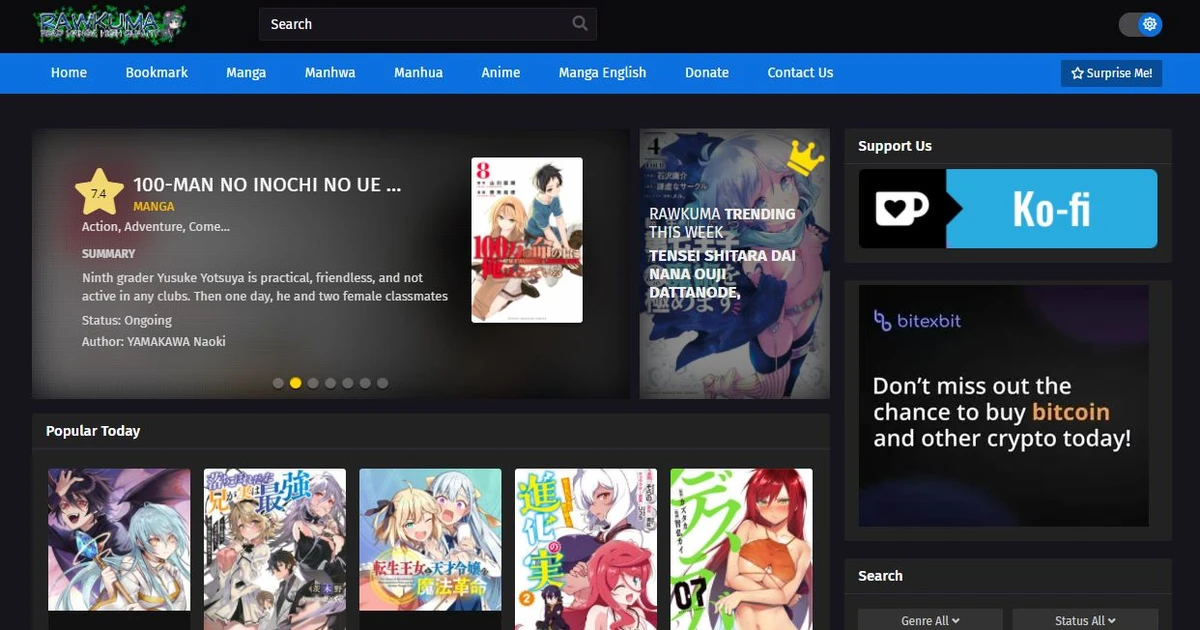Click the bitexbit logo in the ad
Screen dimensions: 1200x630
click(917, 321)
